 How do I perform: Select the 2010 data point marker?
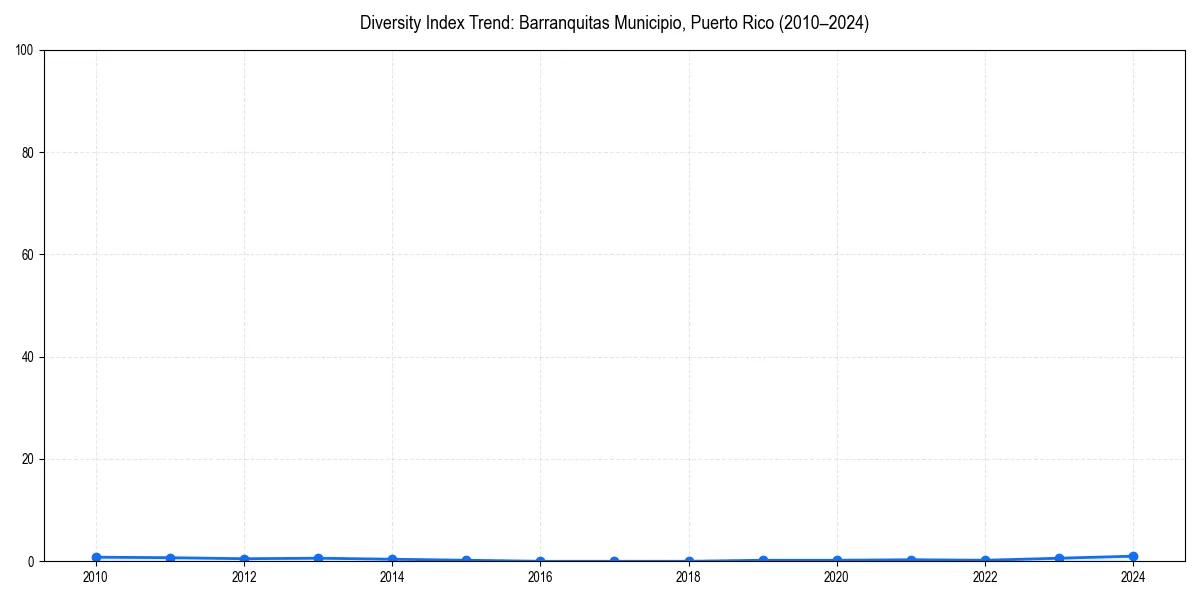pyautogui.click(x=95, y=557)
